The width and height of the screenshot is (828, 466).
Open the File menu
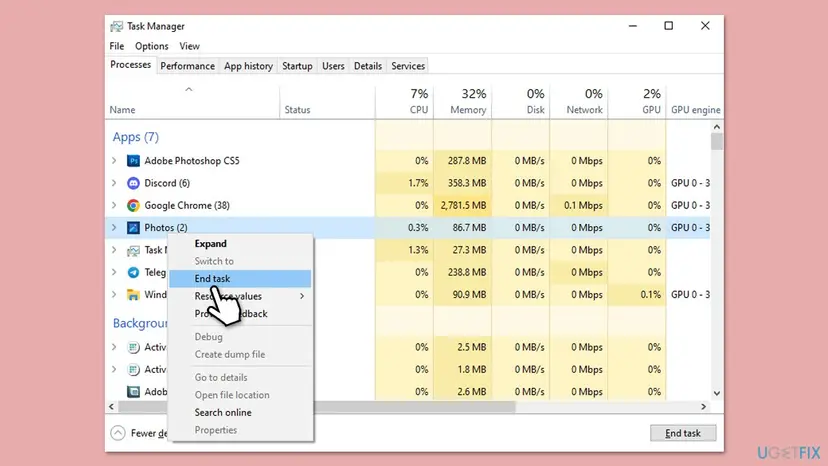pyautogui.click(x=117, y=46)
